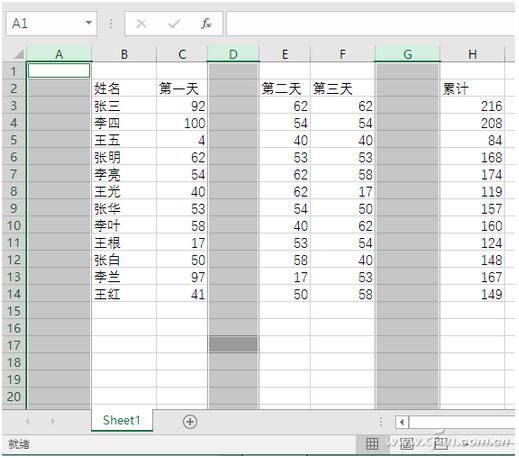519x458 pixels.
Task: Click the name cell 王红
Action: pos(124,294)
